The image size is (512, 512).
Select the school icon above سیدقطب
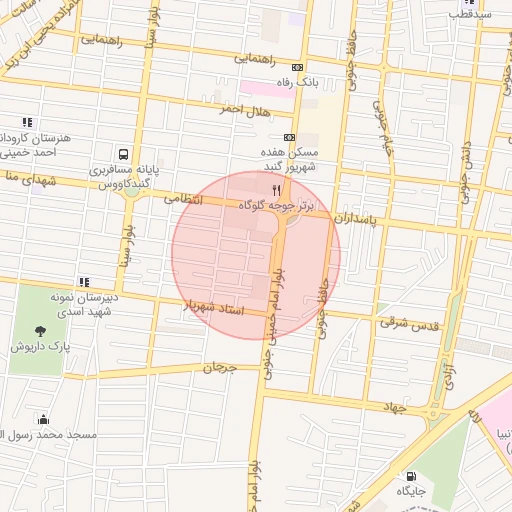click(x=469, y=2)
